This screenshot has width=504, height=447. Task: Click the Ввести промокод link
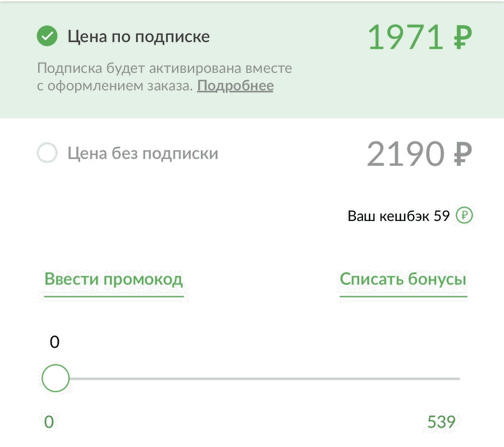pos(114,279)
